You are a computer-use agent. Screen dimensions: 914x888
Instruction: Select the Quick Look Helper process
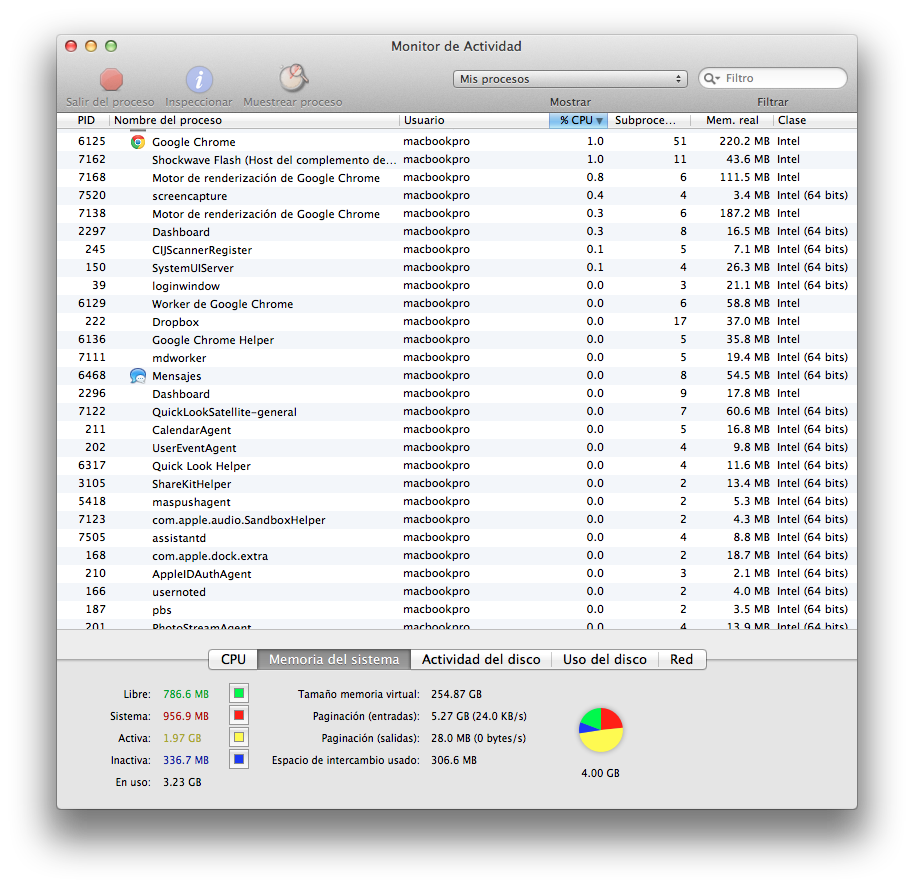[x=457, y=466]
